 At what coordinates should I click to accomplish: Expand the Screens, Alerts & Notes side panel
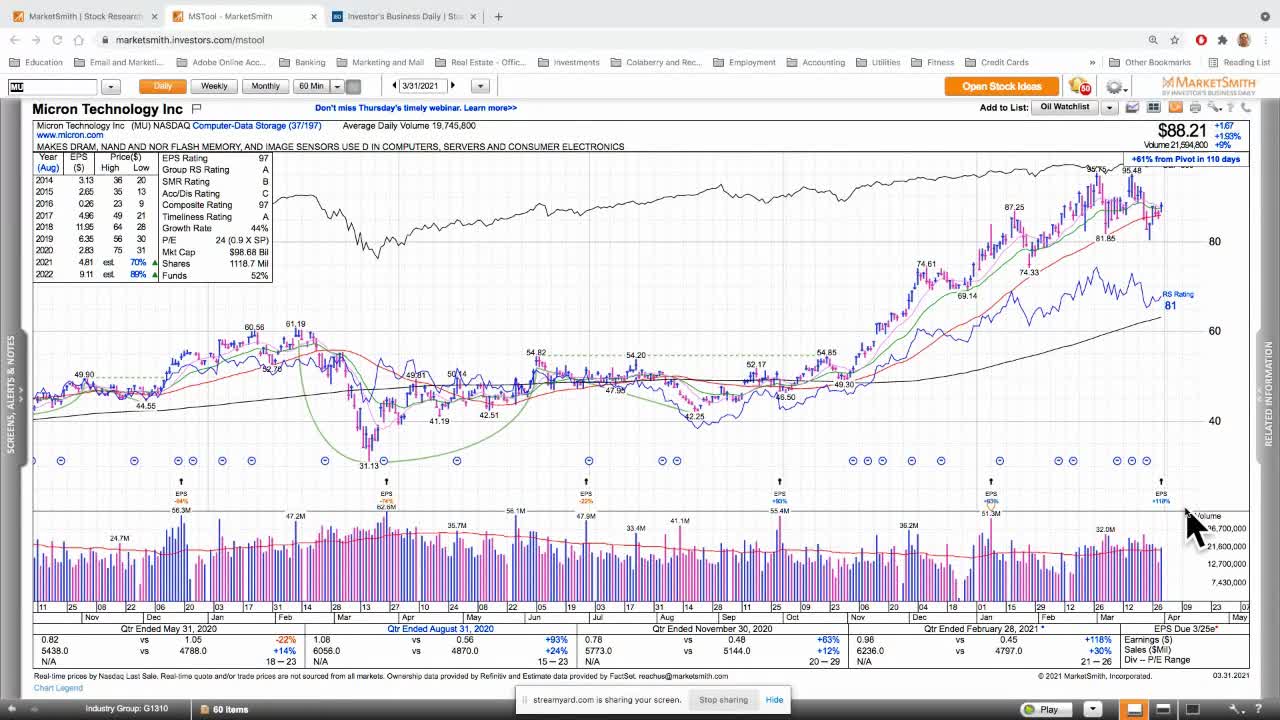[12, 395]
